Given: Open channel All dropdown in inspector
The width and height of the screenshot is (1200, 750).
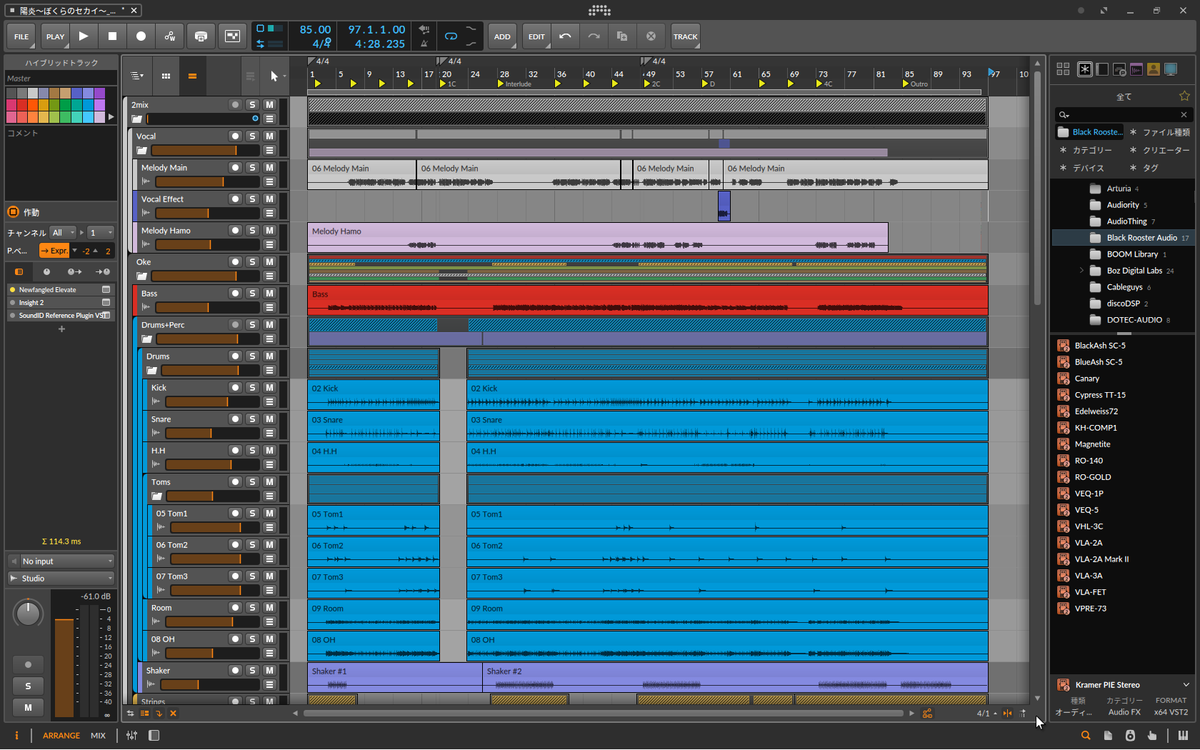Looking at the screenshot, I should pyautogui.click(x=64, y=232).
